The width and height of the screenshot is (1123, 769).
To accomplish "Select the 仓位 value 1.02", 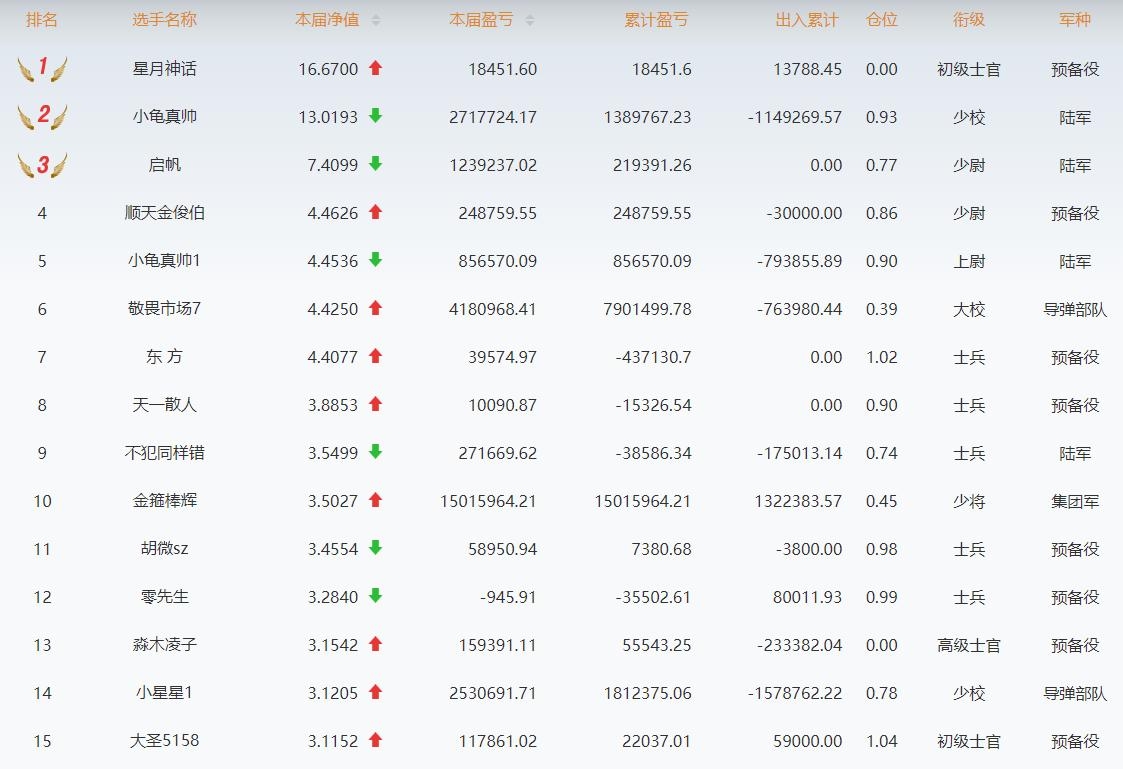I will point(882,357).
